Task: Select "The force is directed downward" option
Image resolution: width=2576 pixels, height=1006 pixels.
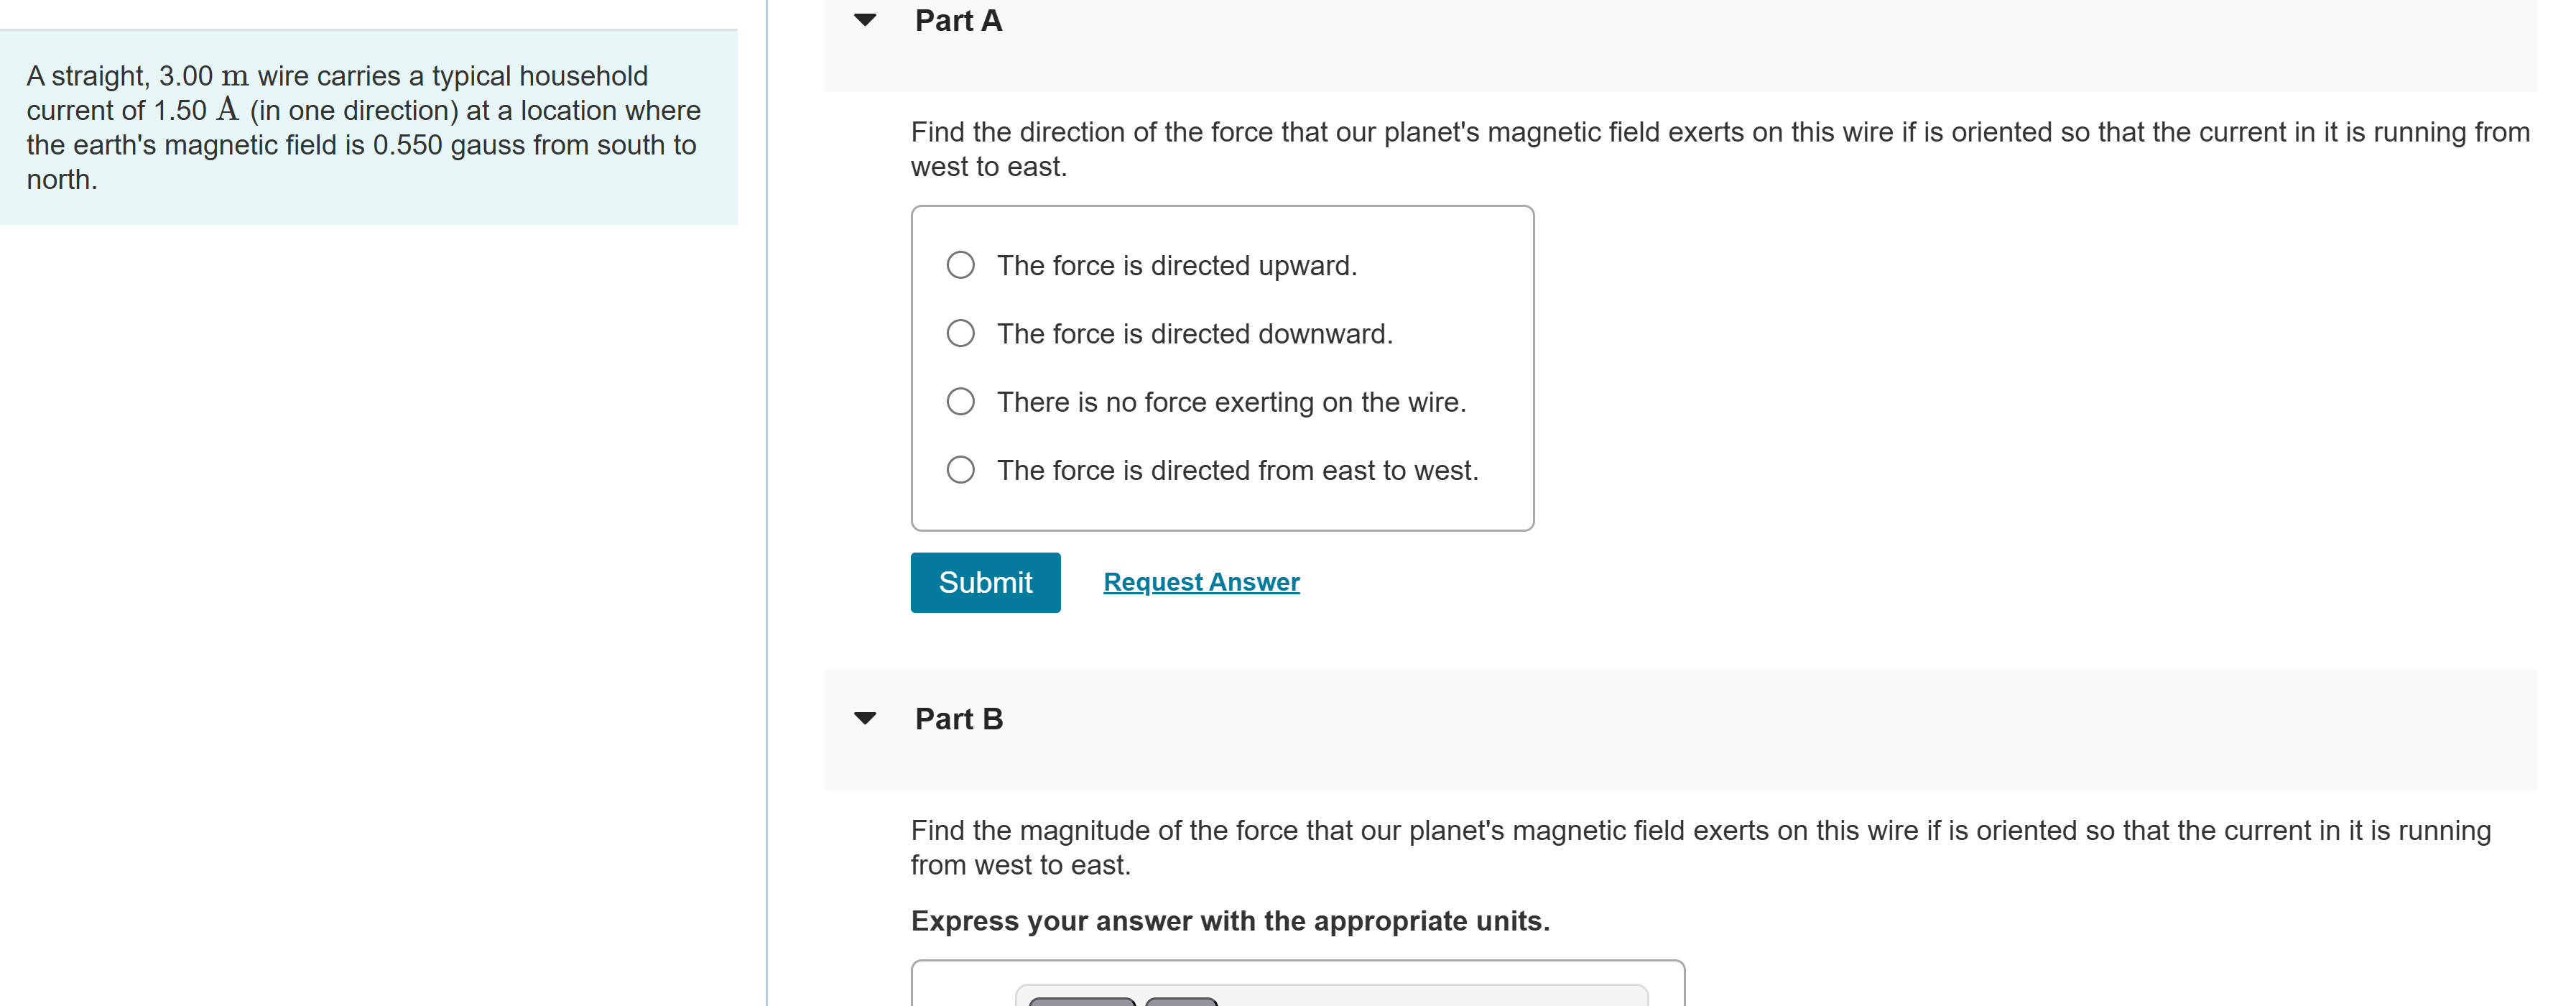Action: [x=1194, y=334]
